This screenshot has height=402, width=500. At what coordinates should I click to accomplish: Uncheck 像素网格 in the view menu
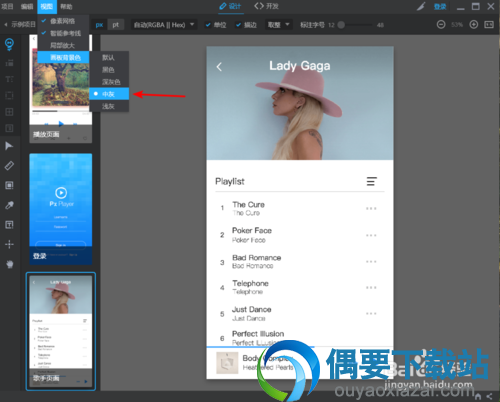click(62, 21)
